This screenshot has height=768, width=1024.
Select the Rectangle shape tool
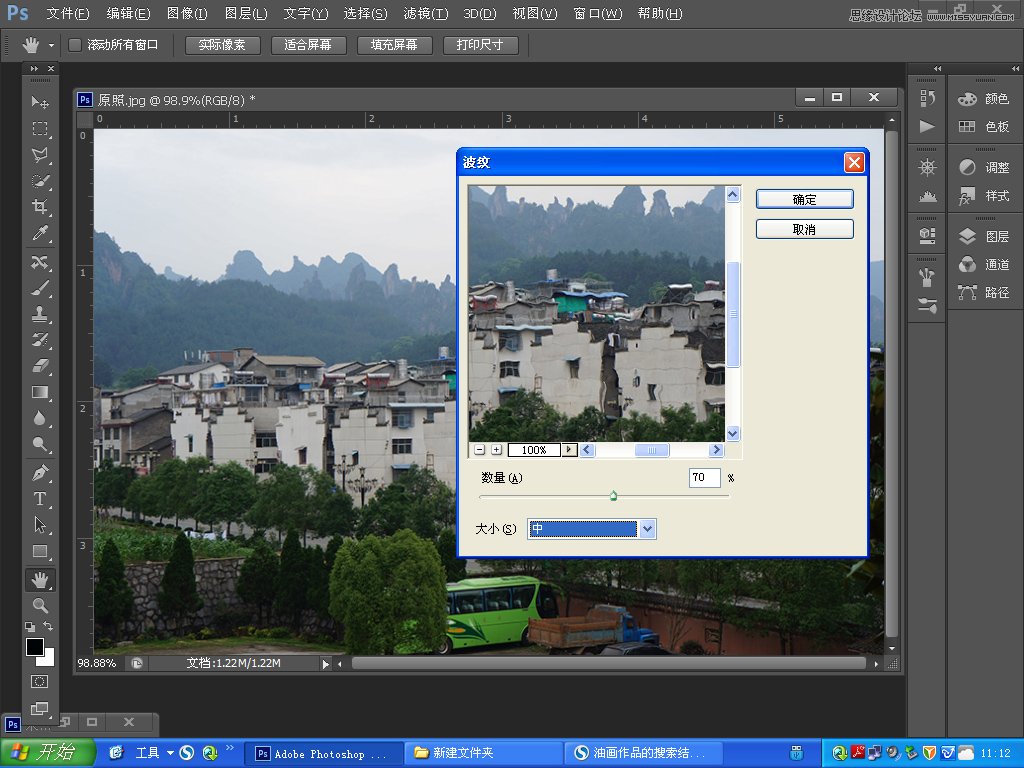tap(40, 552)
